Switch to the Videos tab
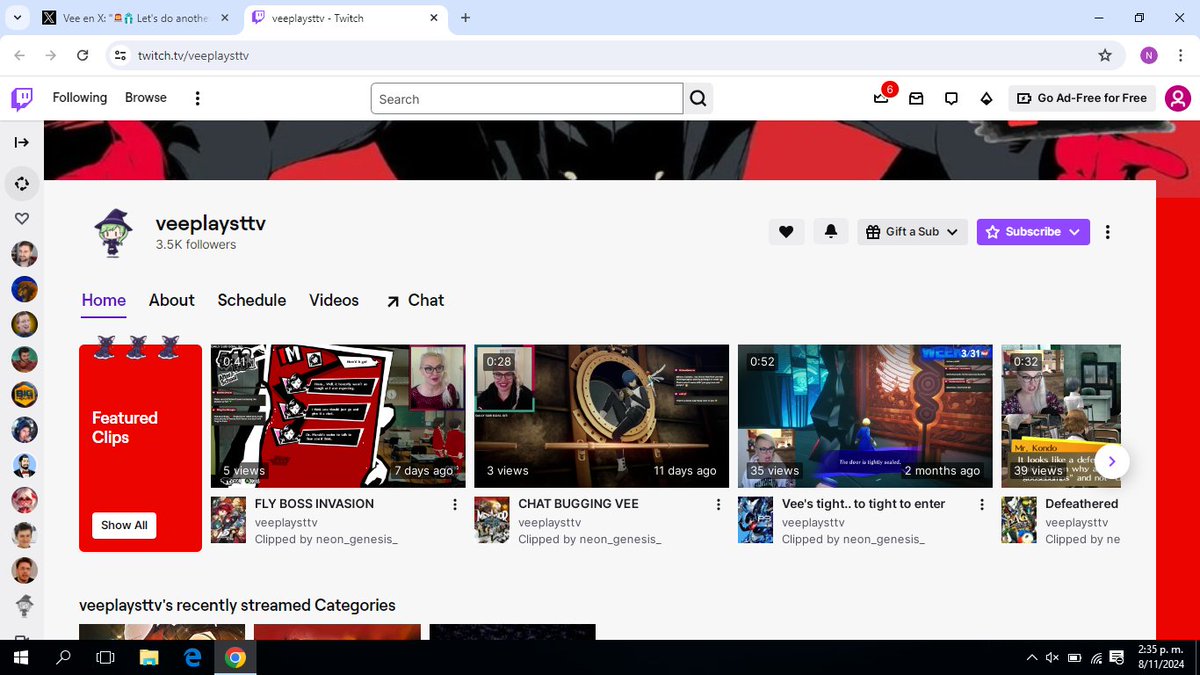The width and height of the screenshot is (1200, 675). 334,300
